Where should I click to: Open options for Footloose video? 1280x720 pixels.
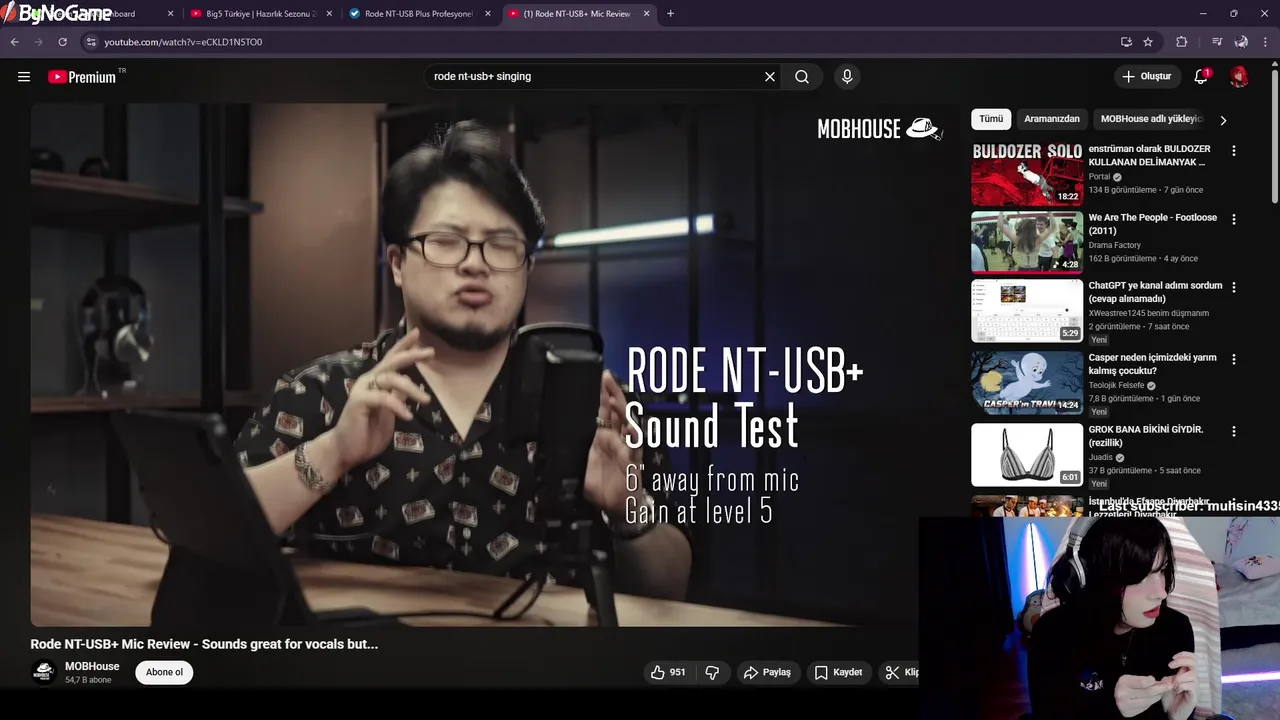click(x=1234, y=219)
